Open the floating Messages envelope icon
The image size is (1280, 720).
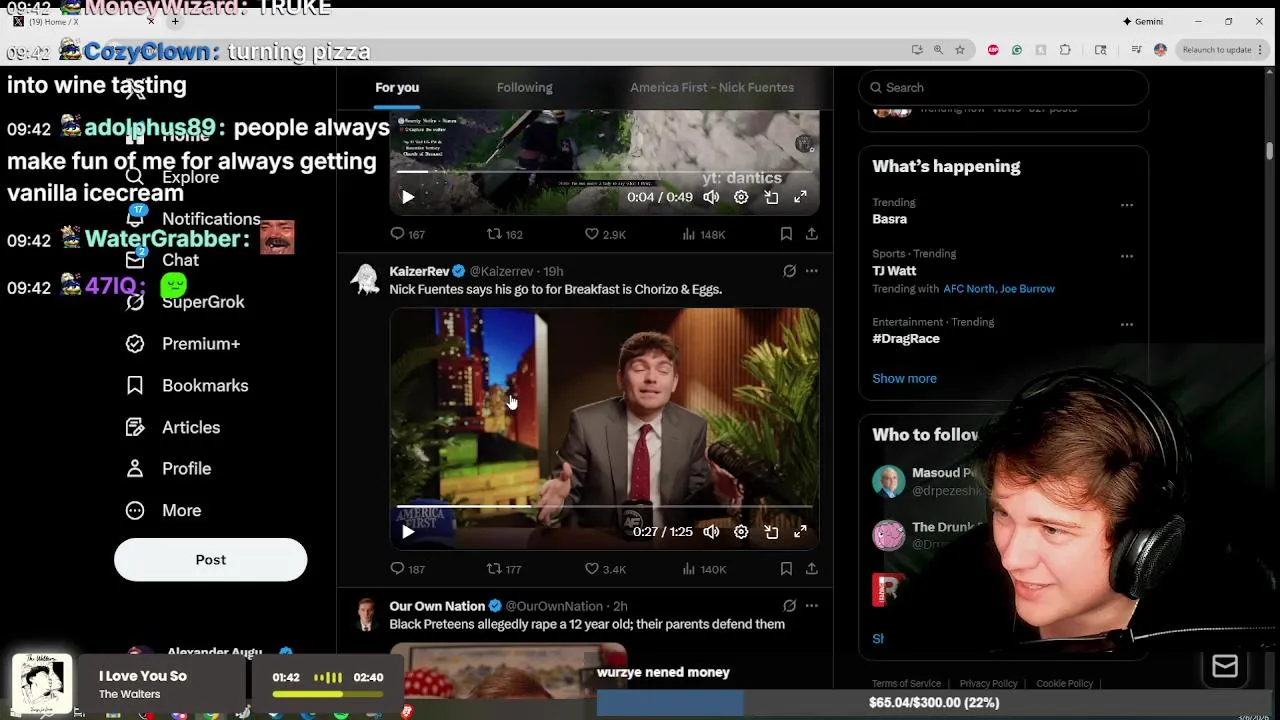(1225, 667)
